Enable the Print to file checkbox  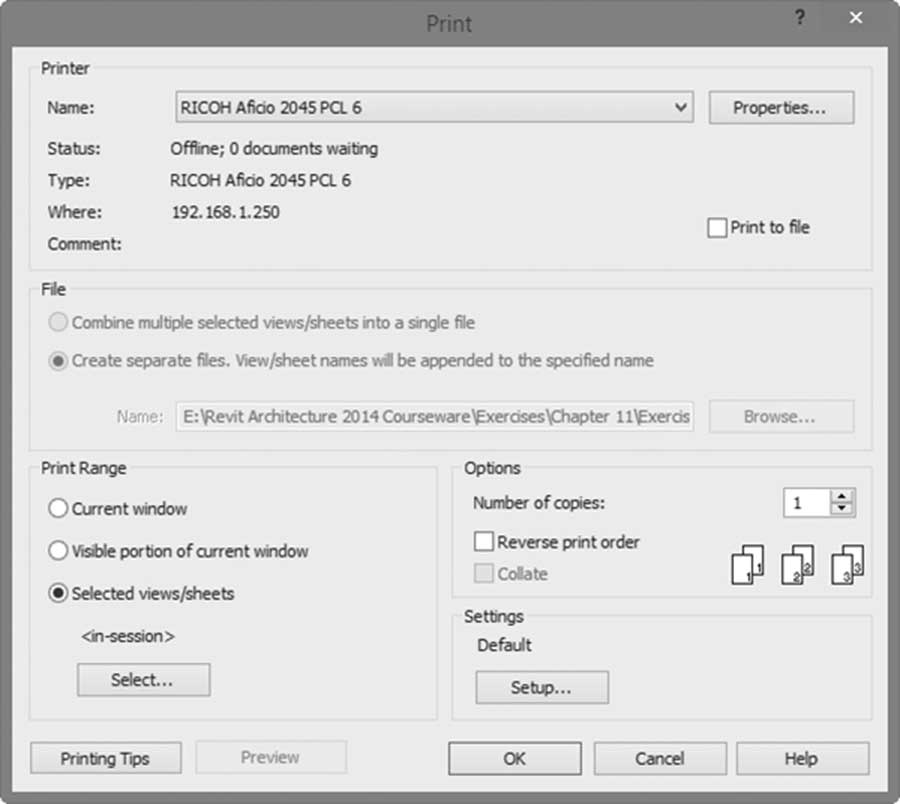717,228
